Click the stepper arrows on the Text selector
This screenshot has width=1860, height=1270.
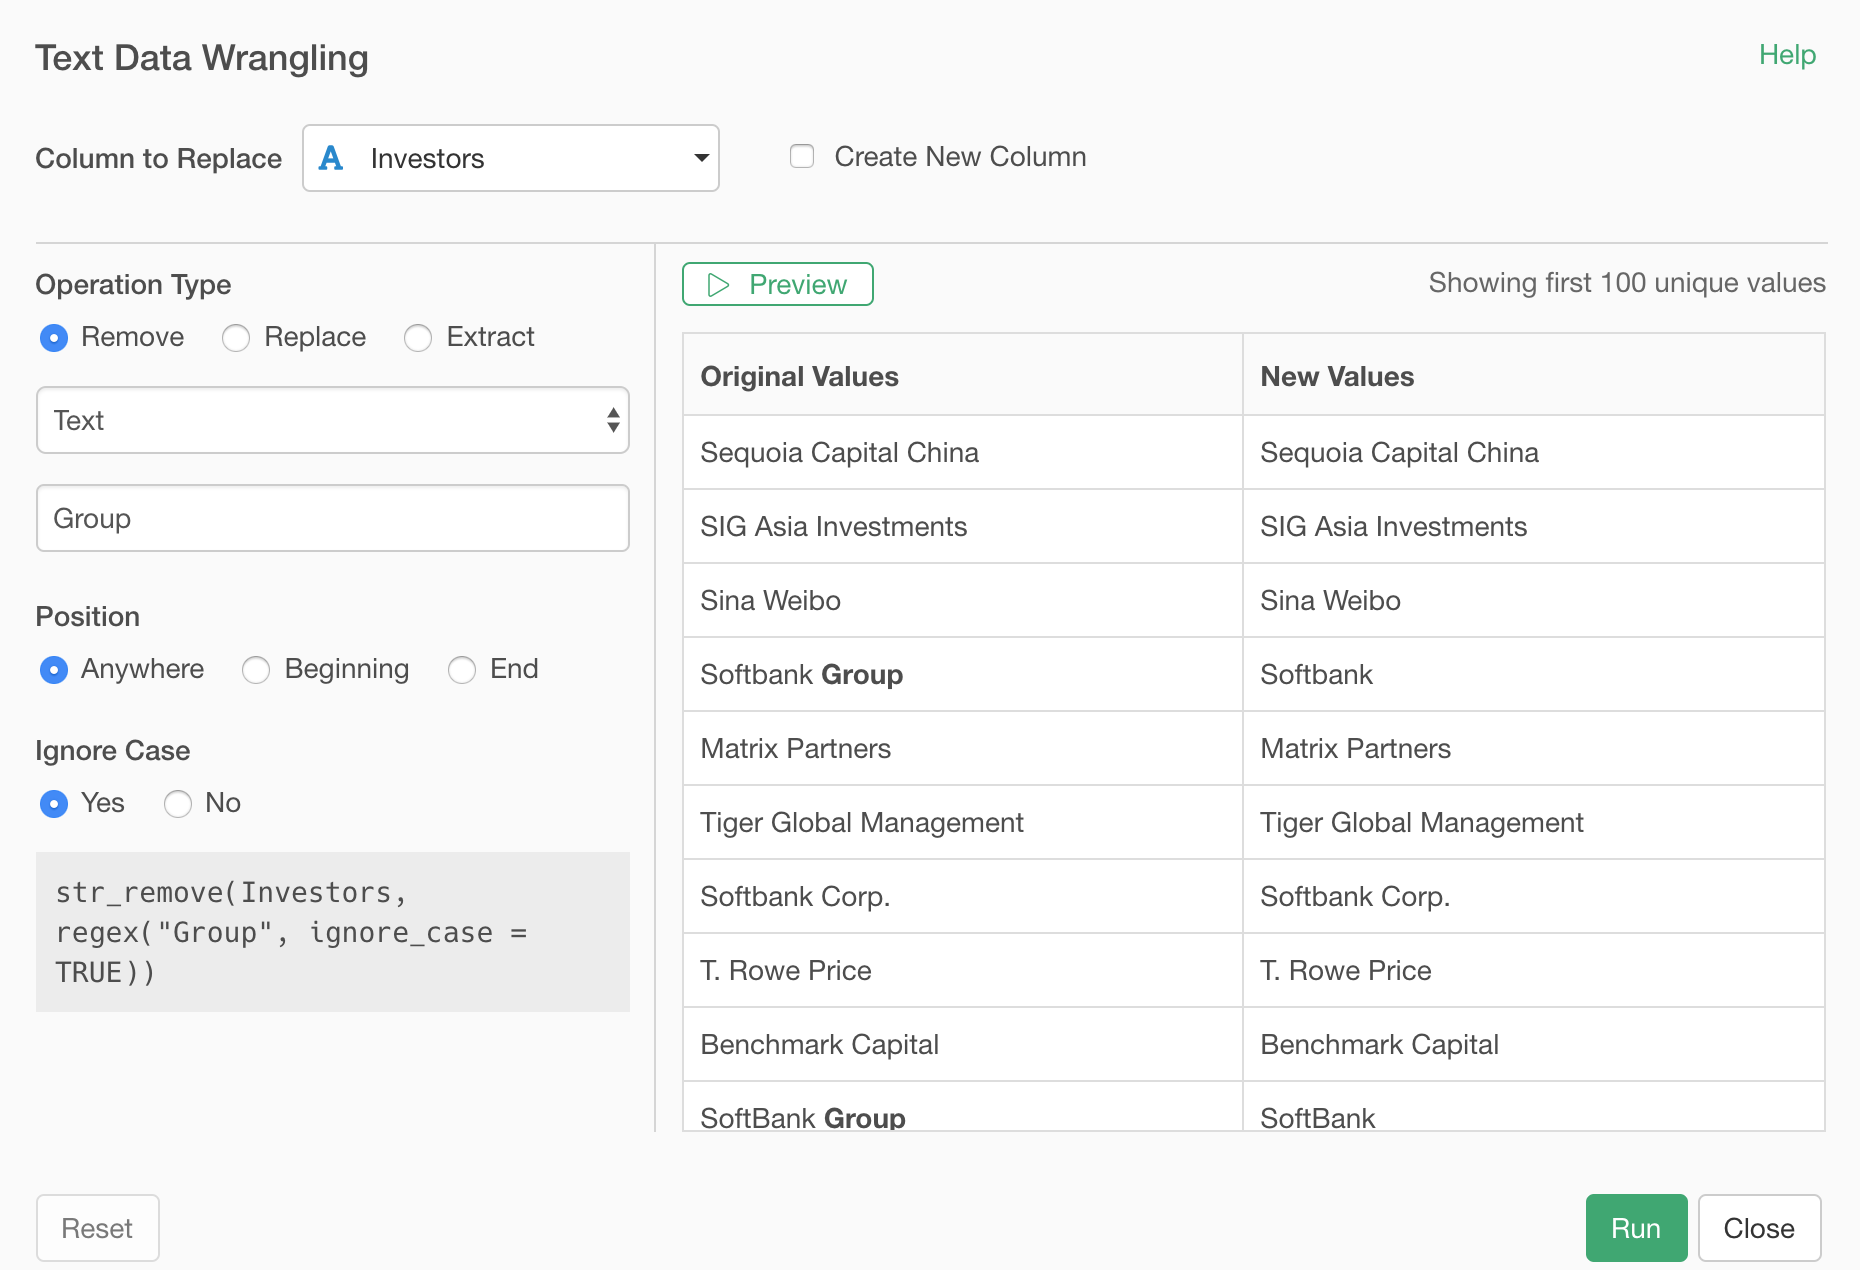tap(612, 420)
